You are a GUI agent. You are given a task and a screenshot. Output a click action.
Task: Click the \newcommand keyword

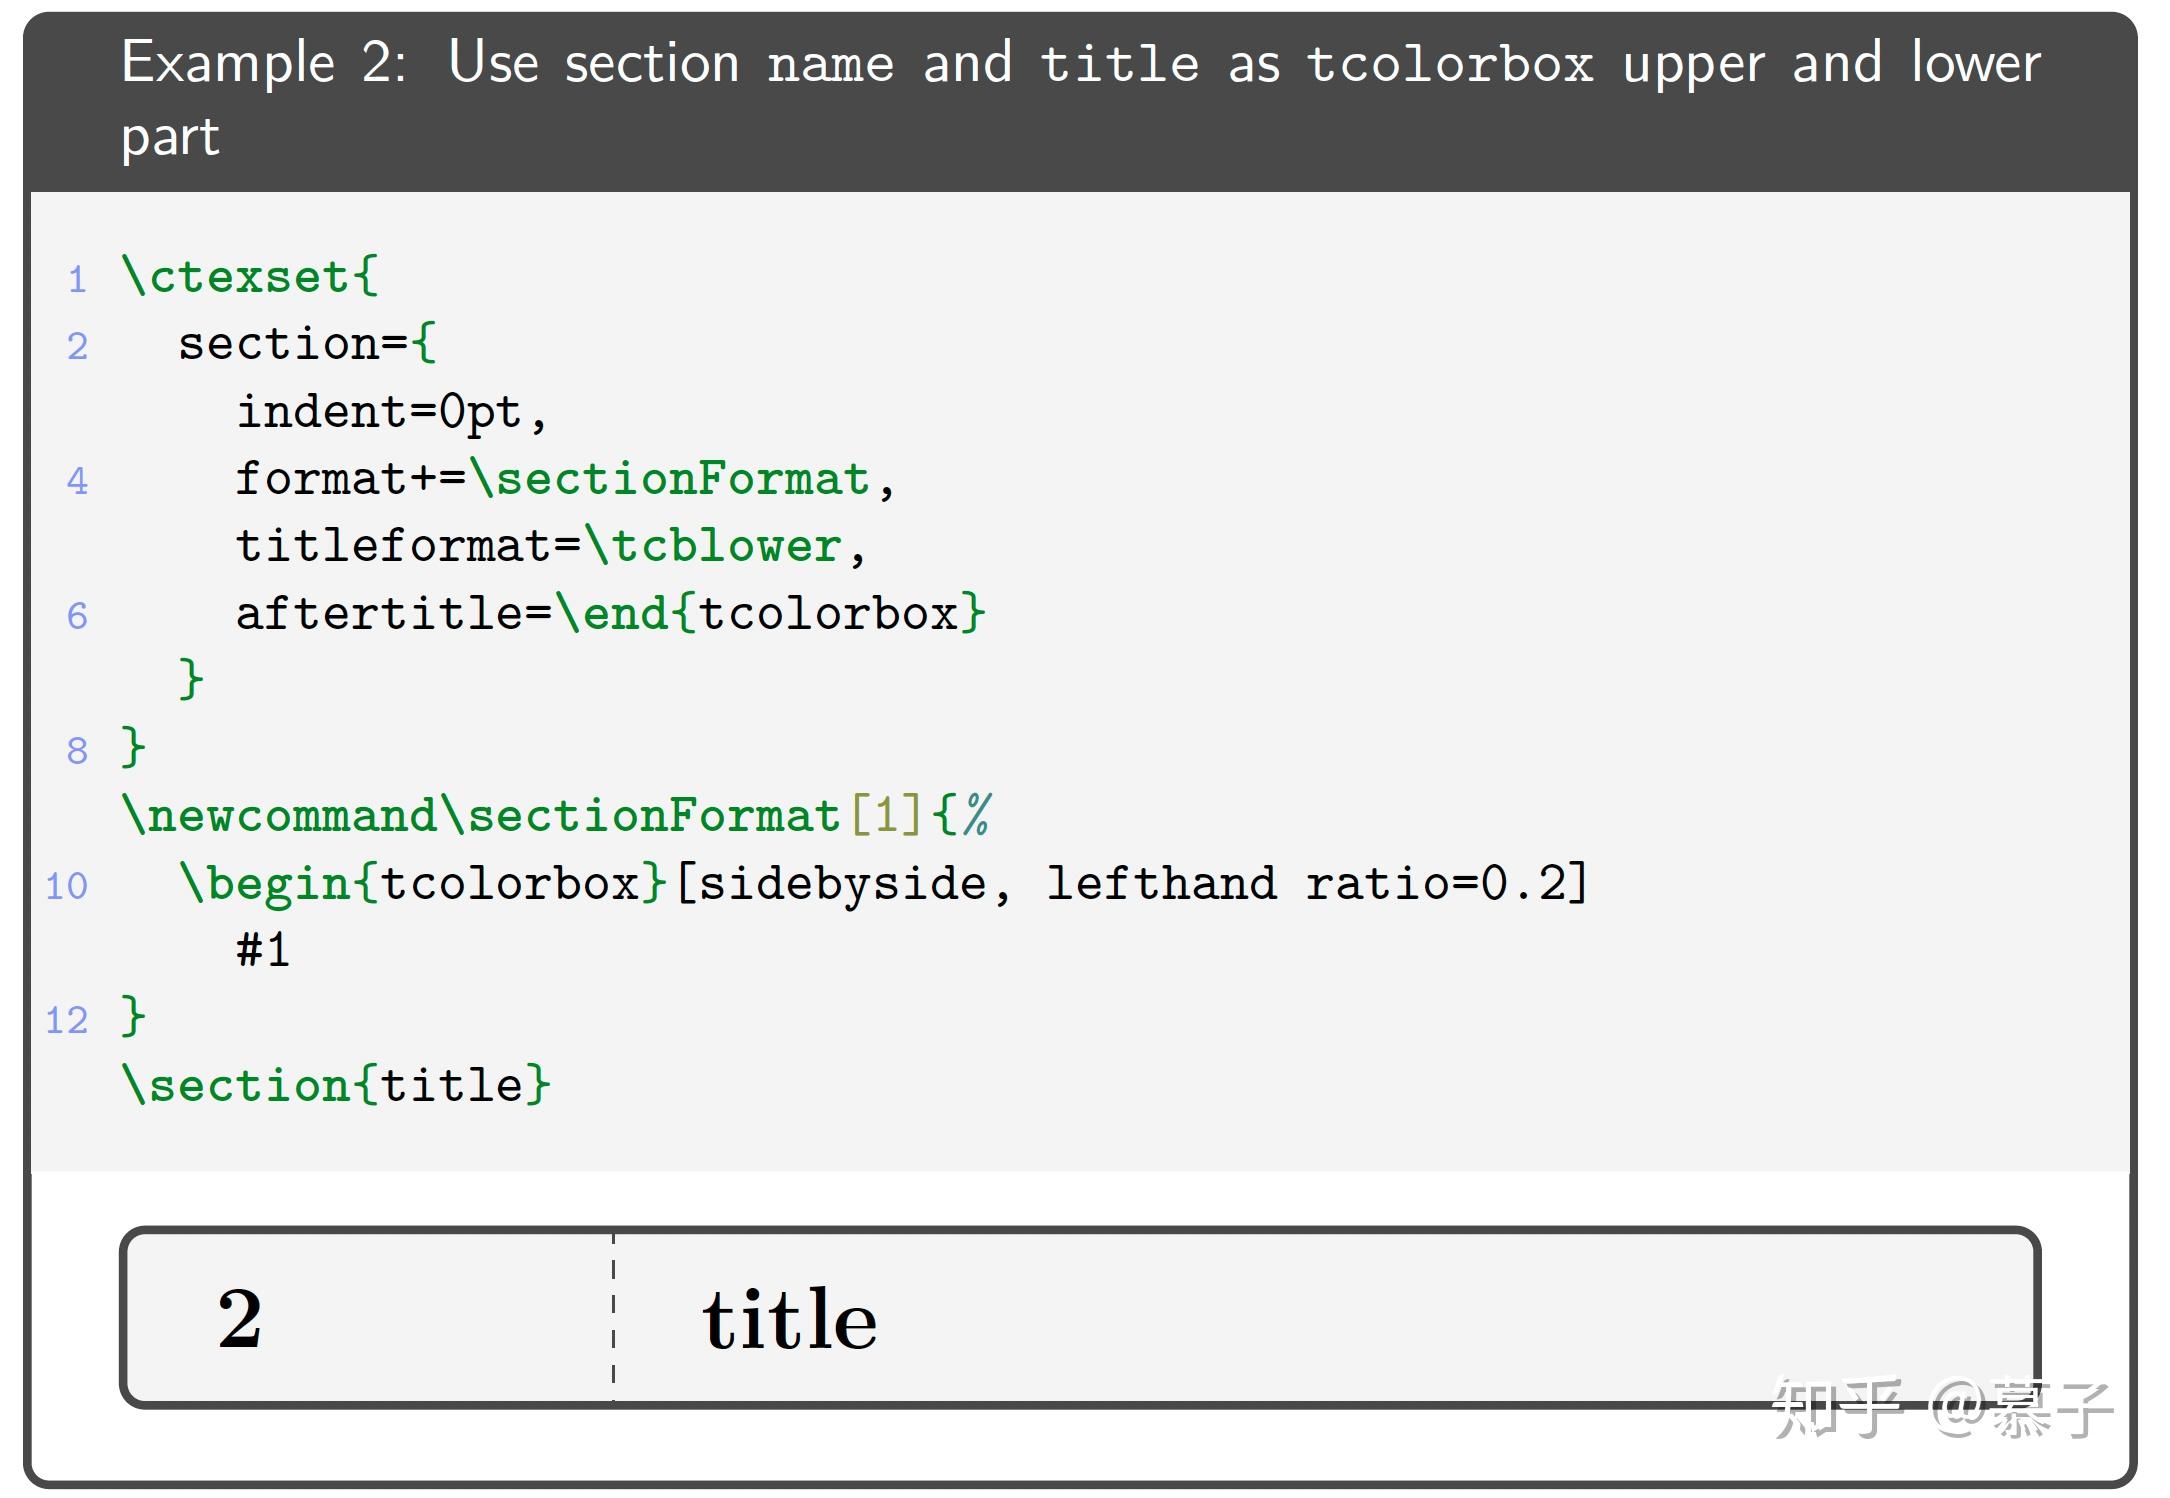click(279, 816)
